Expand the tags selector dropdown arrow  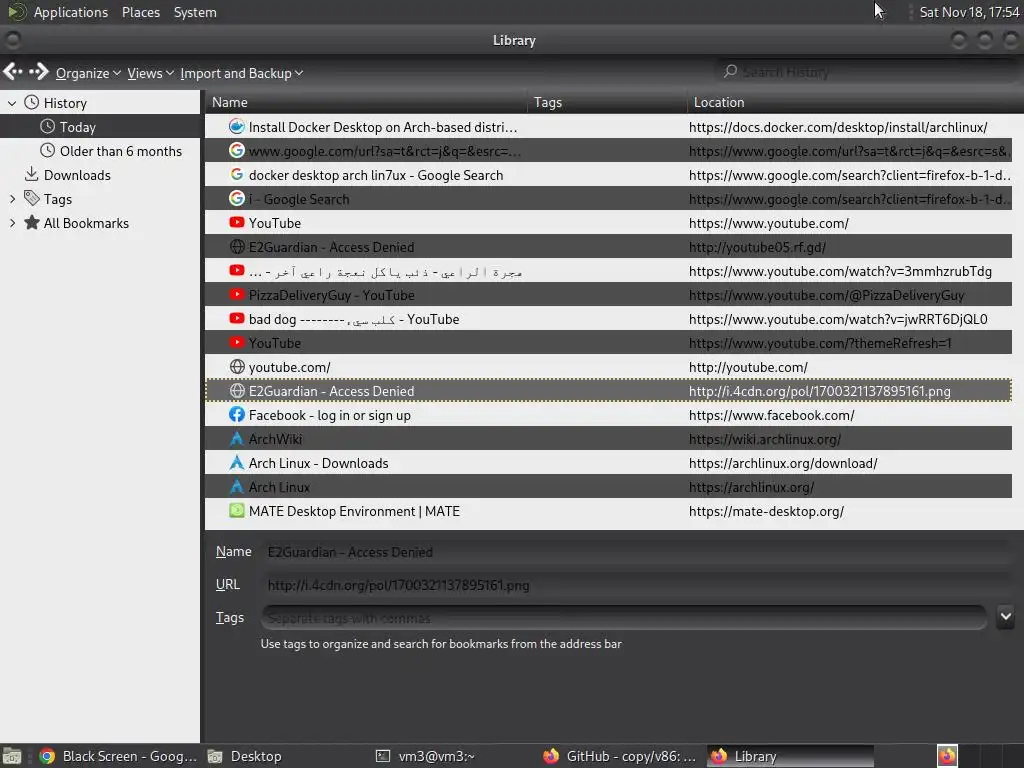pos(1006,616)
